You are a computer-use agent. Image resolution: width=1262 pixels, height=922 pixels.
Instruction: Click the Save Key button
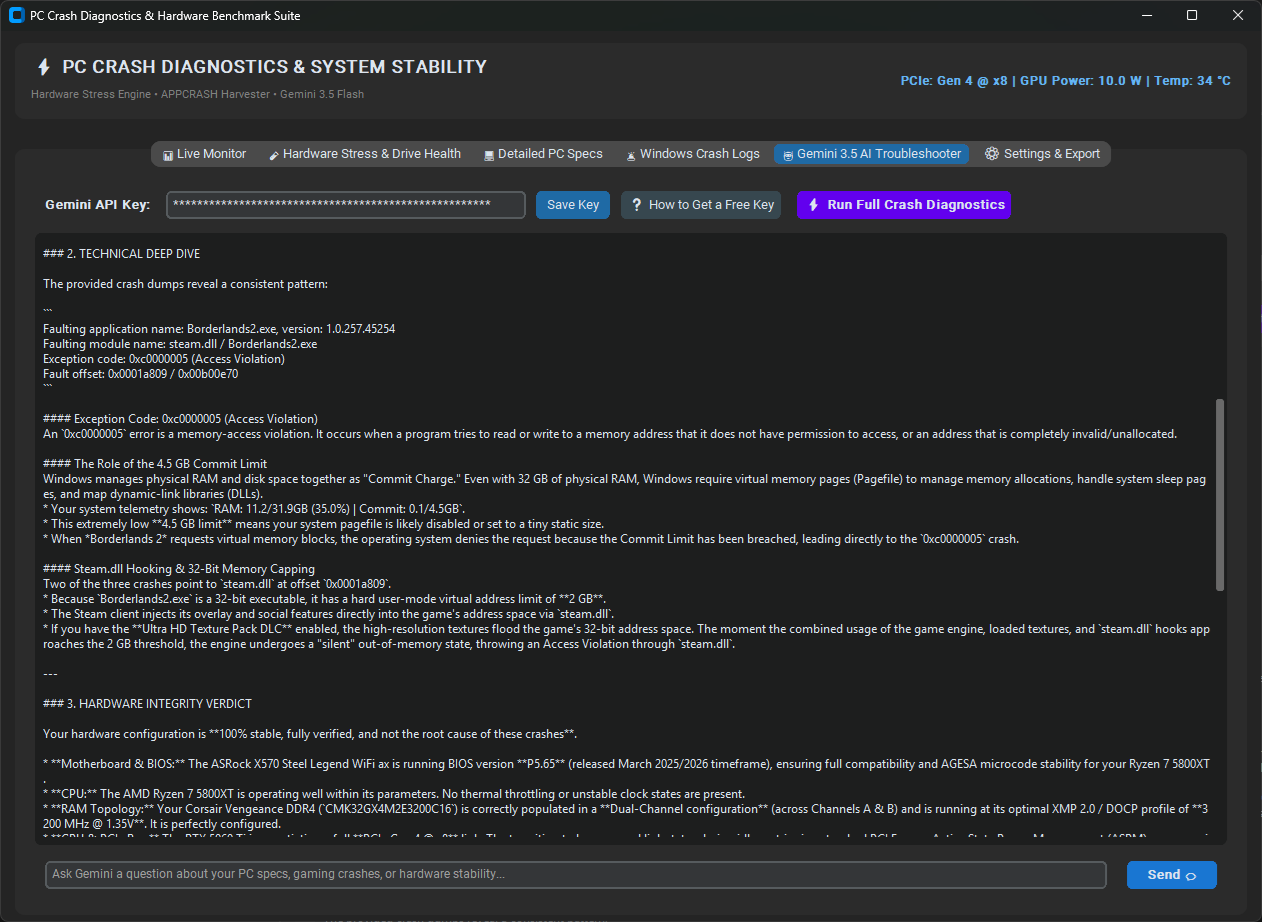point(573,205)
